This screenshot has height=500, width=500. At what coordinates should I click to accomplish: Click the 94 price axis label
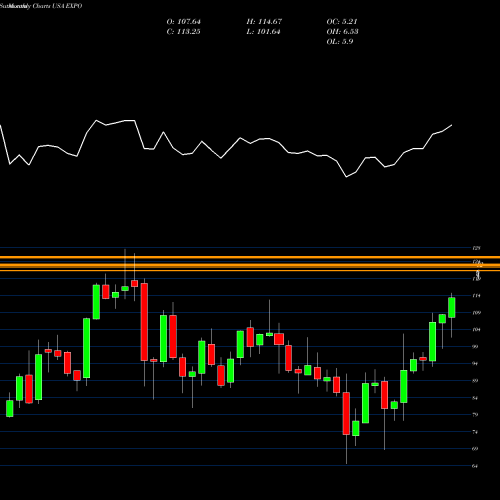point(475,364)
